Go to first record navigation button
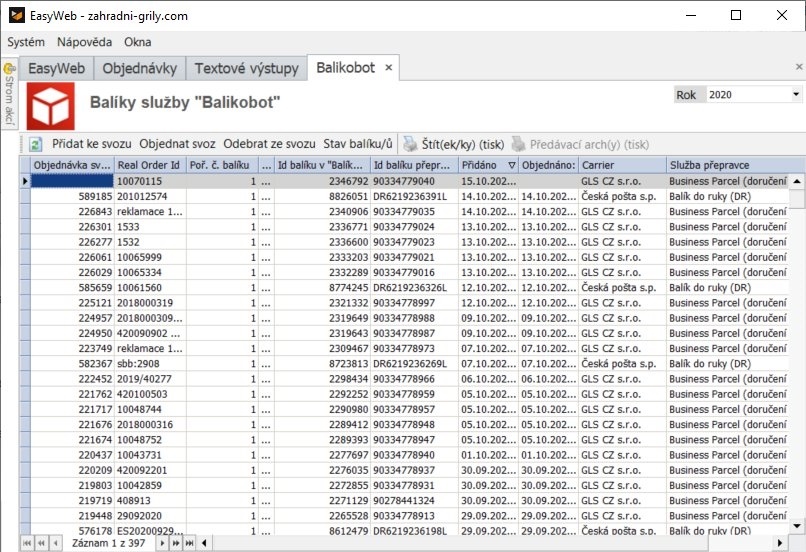The image size is (806, 552). point(27,543)
